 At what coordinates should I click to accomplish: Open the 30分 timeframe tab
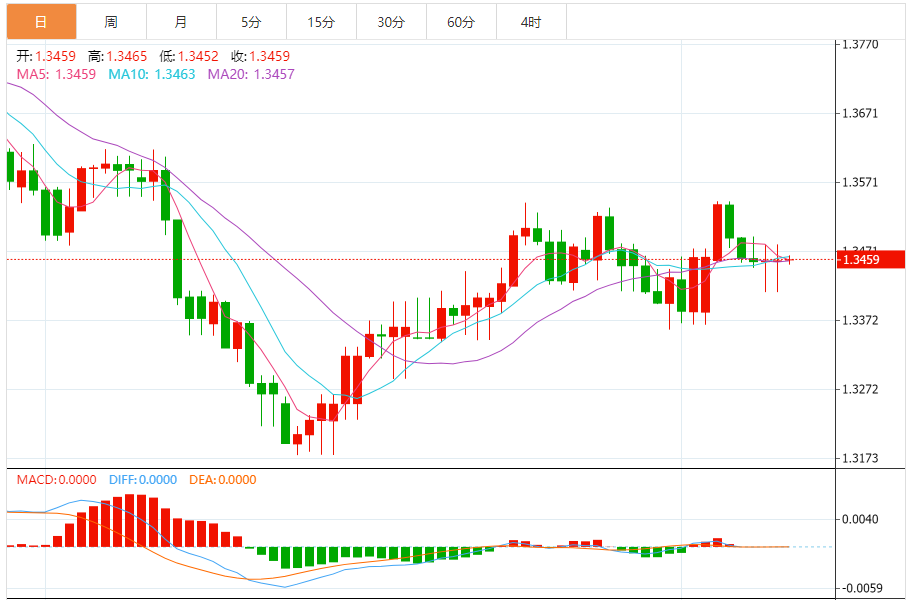(x=391, y=22)
